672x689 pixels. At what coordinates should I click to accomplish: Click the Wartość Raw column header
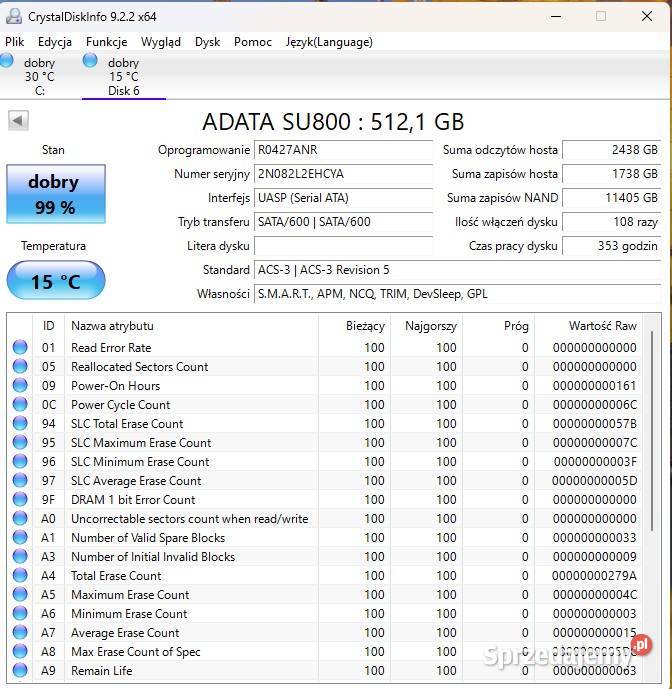[588, 326]
